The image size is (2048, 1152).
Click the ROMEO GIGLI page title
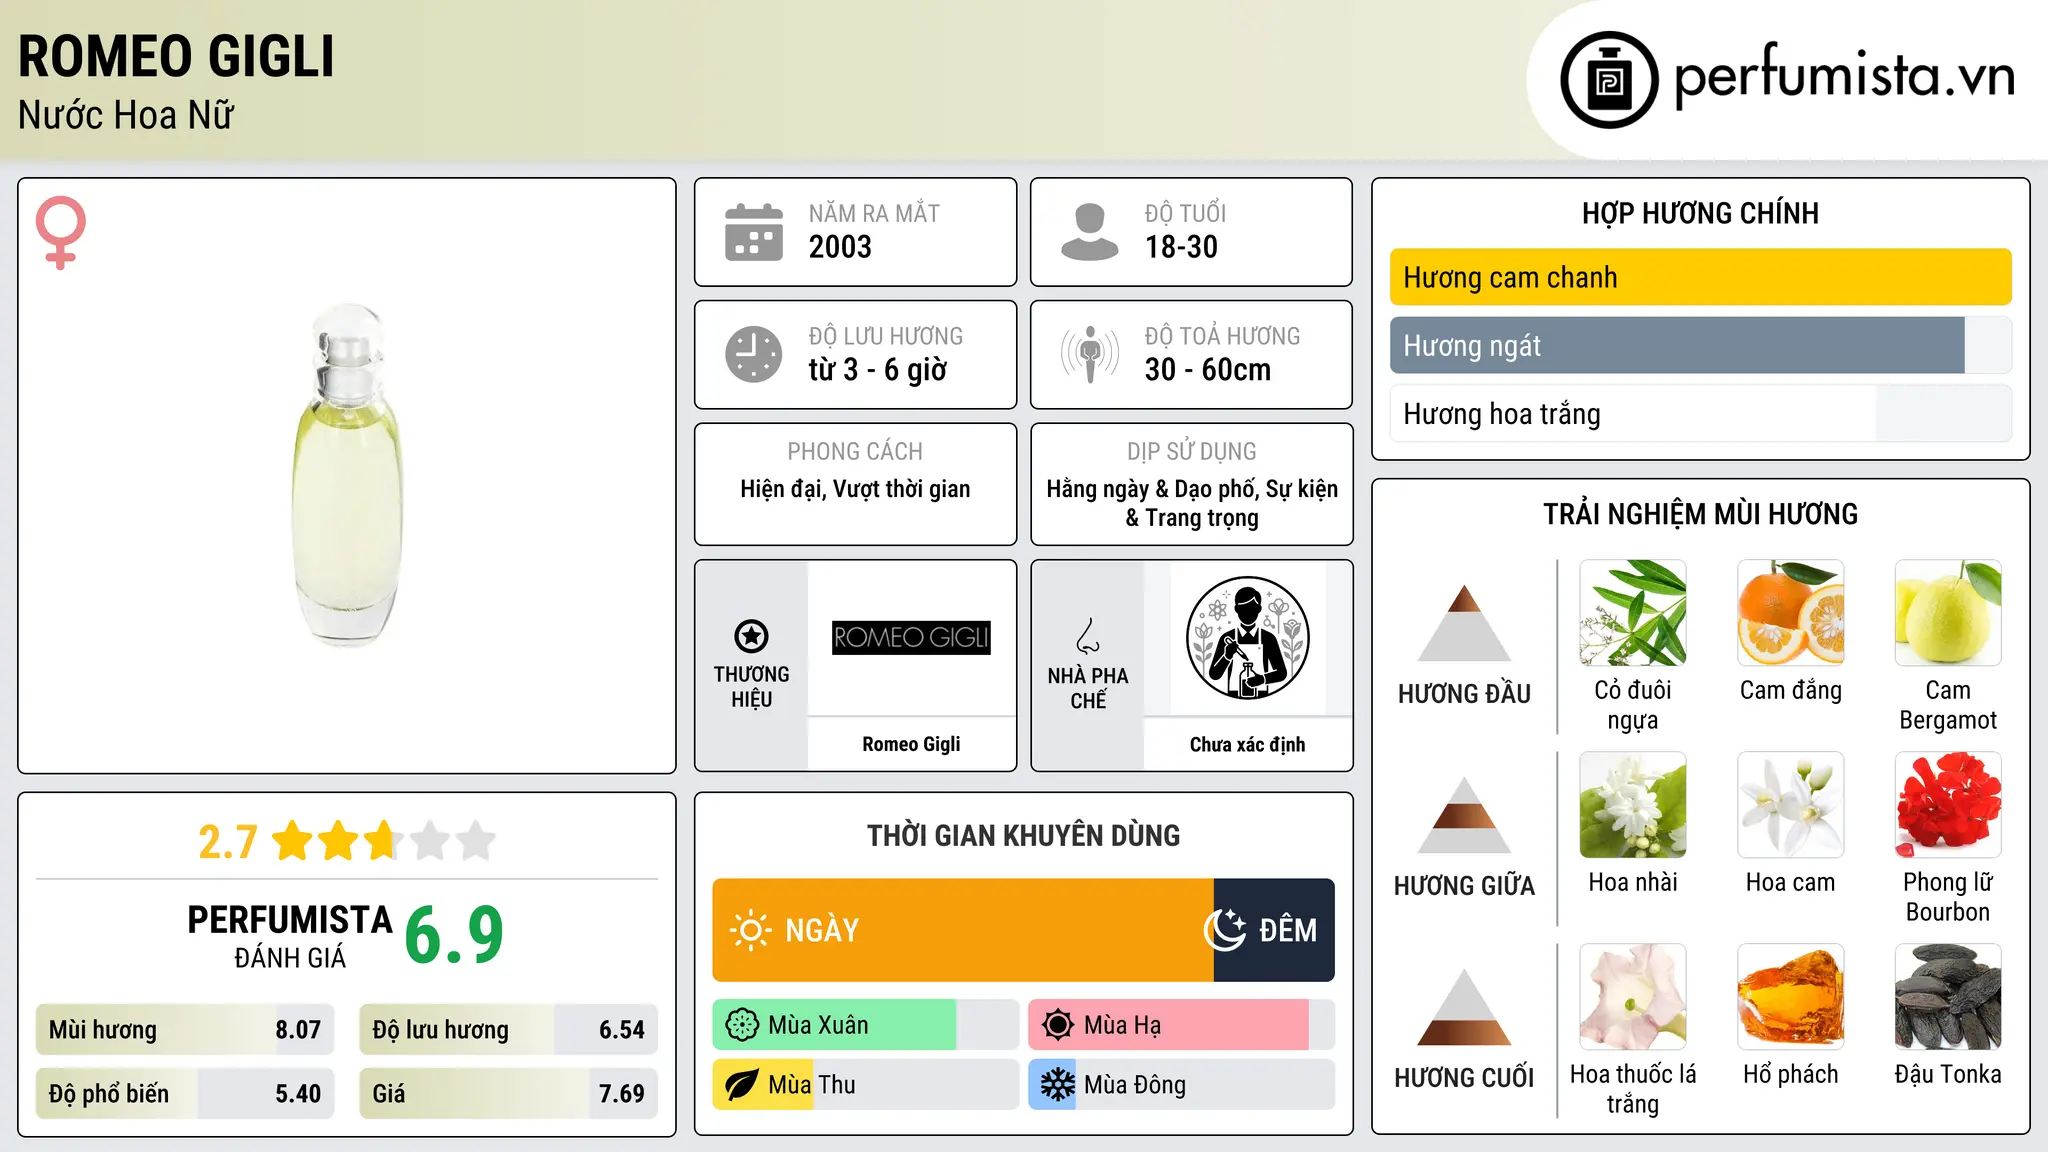coord(176,56)
